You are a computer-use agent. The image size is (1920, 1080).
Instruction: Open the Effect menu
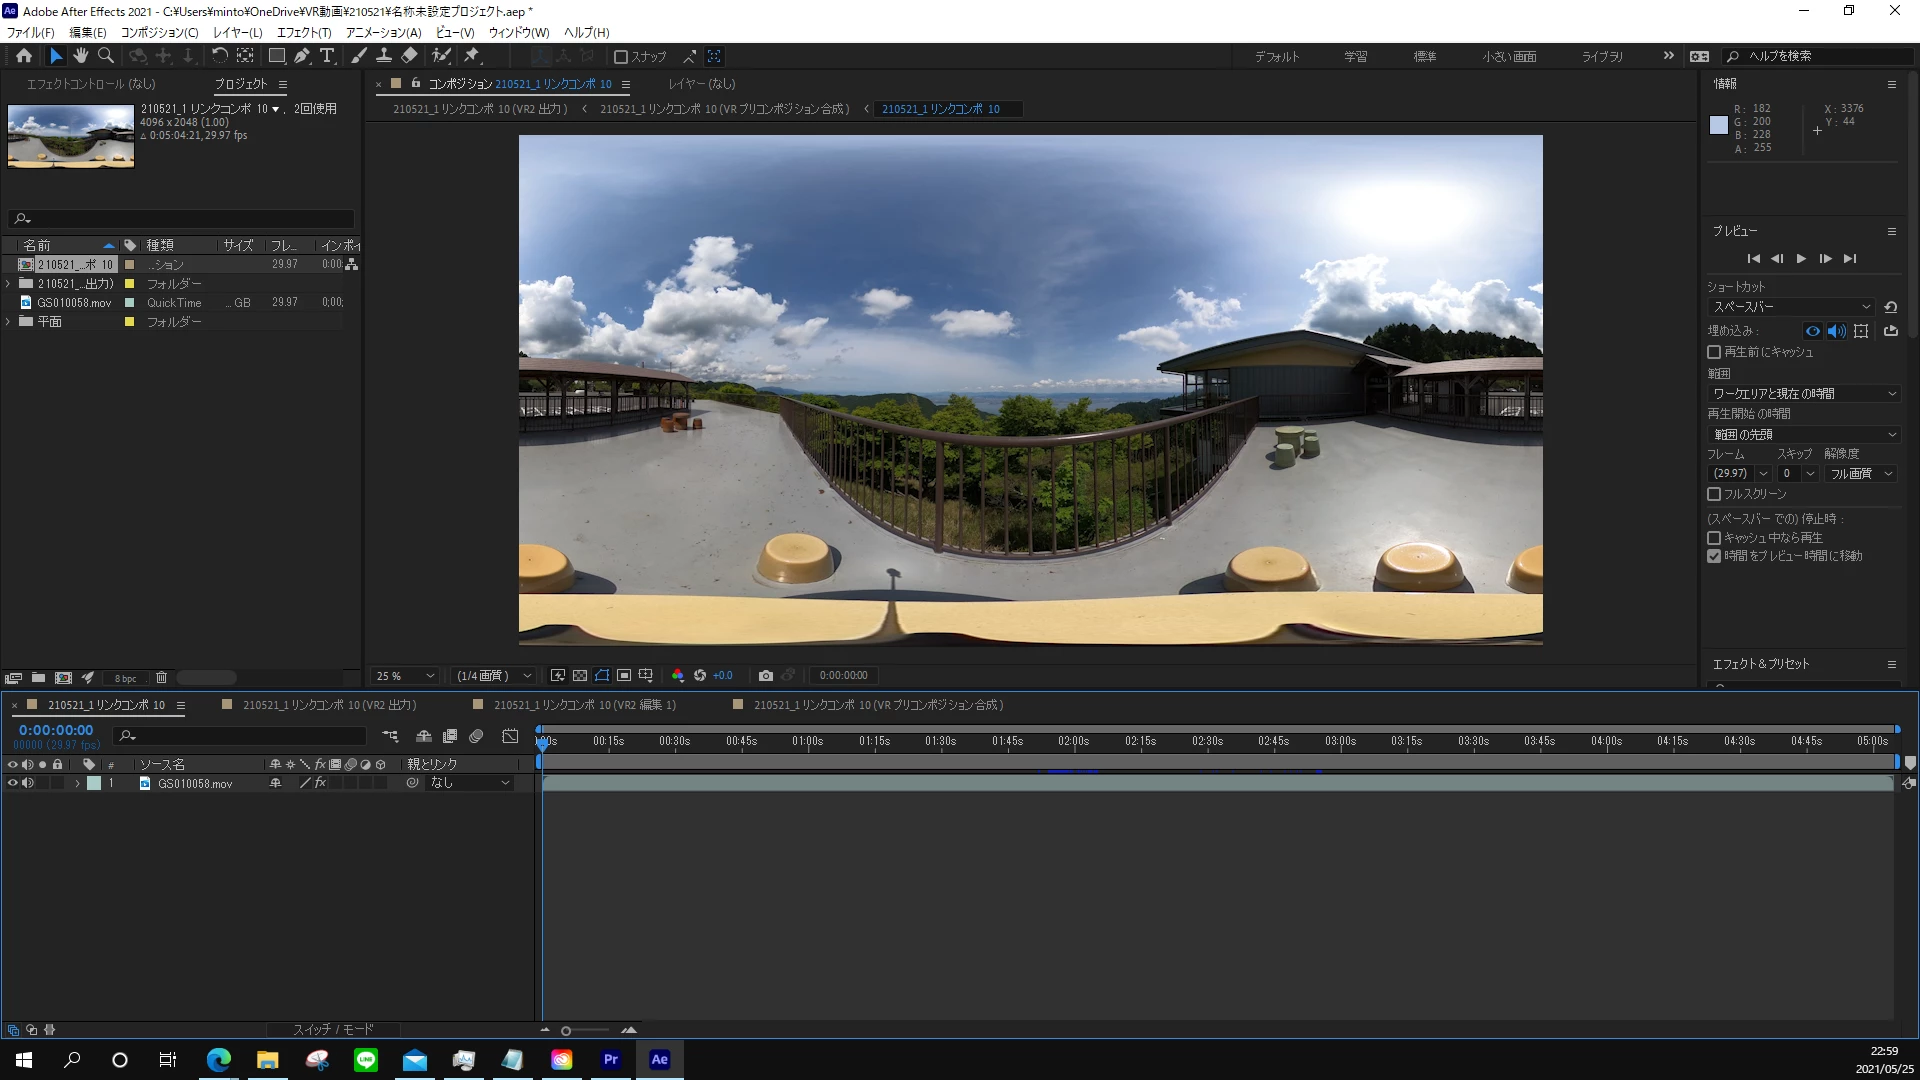(x=303, y=32)
